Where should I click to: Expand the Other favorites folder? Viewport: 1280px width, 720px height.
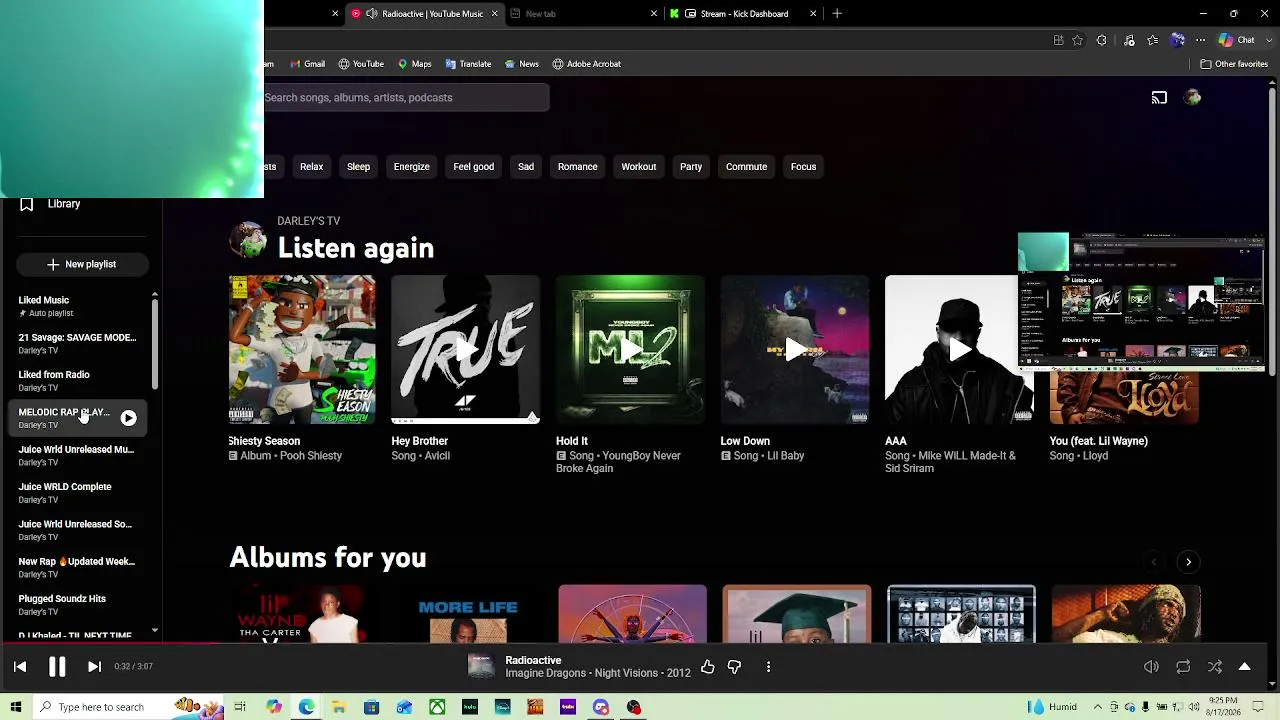pos(1234,64)
